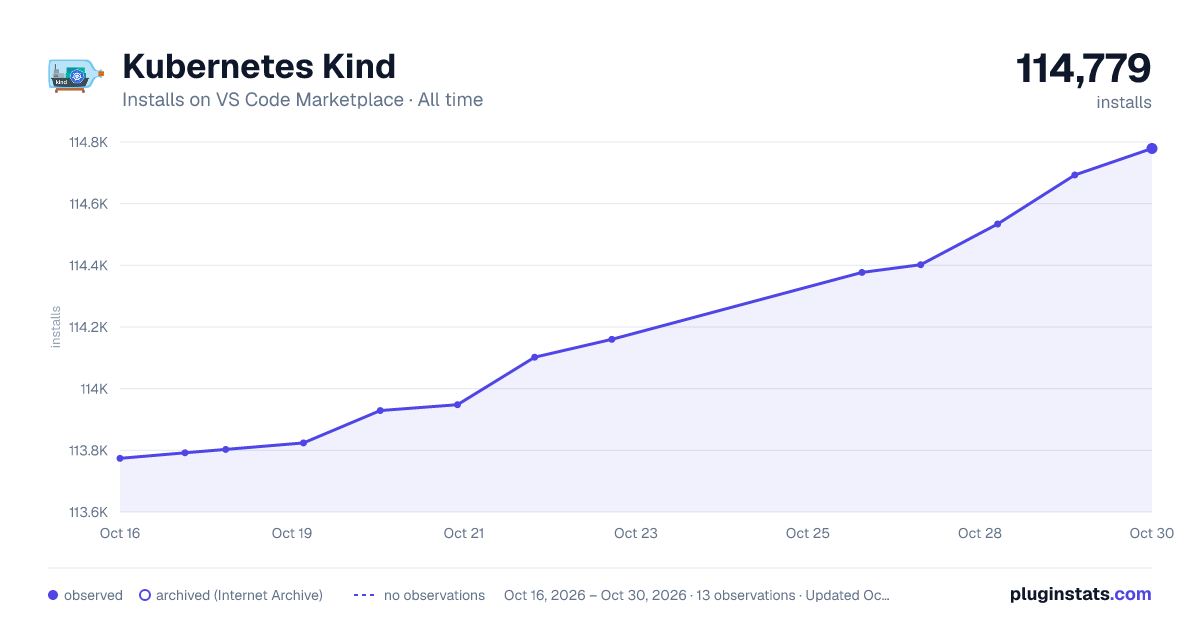1200x630 pixels.
Task: Click the archived Internet Archive legend circle
Action: (145, 595)
